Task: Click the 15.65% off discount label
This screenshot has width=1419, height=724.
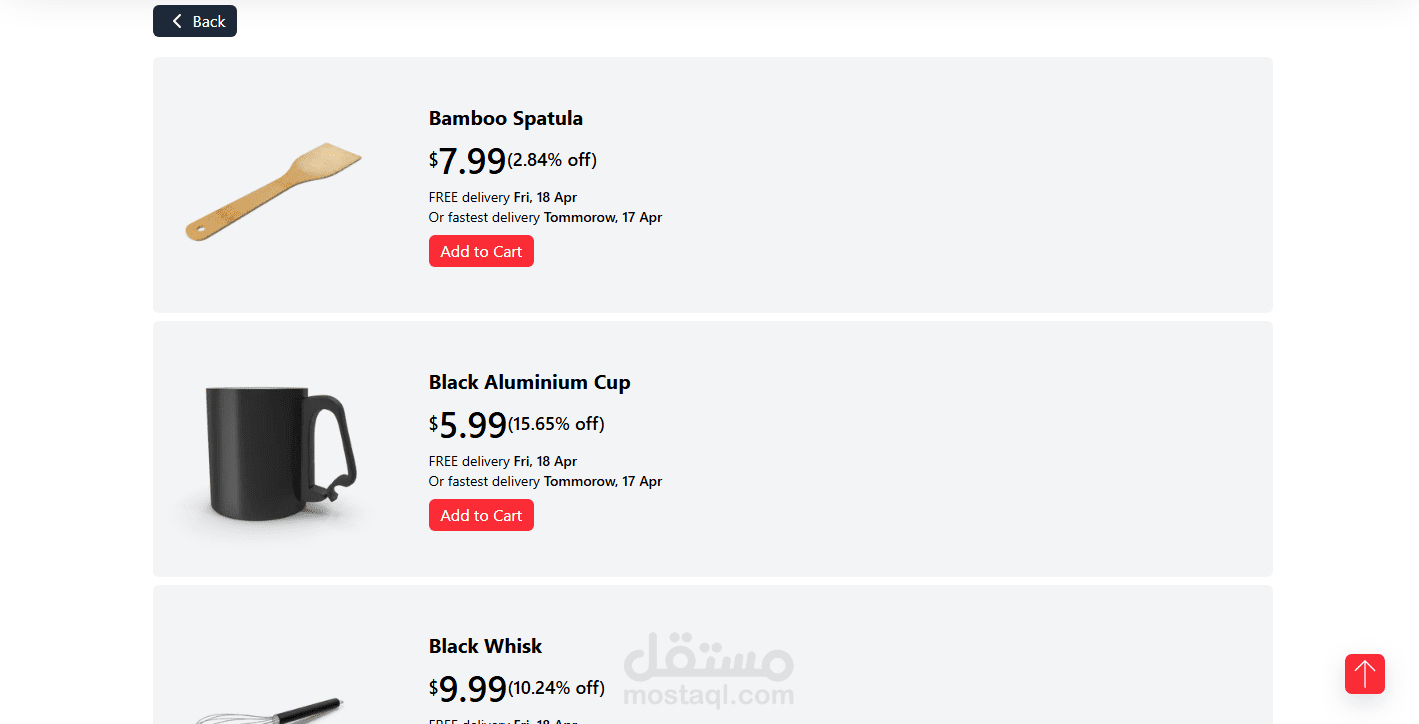Action: coord(556,424)
